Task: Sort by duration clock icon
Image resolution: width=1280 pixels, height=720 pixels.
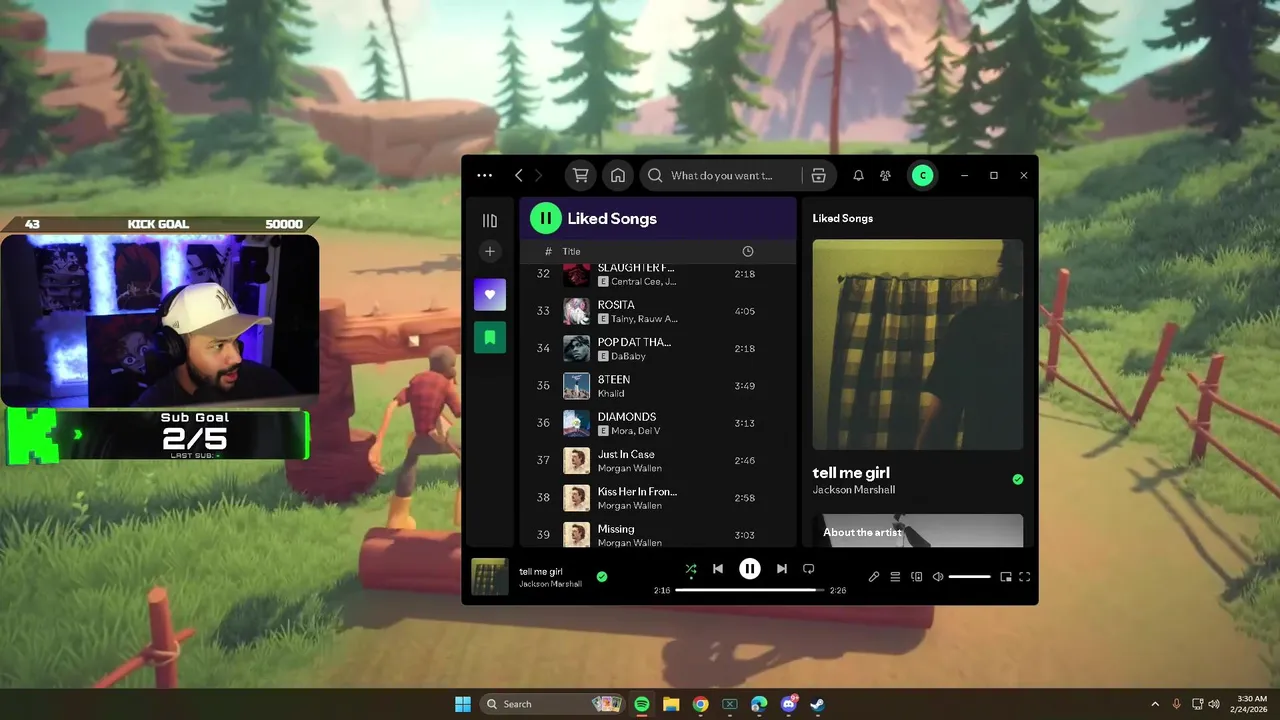Action: click(x=747, y=251)
